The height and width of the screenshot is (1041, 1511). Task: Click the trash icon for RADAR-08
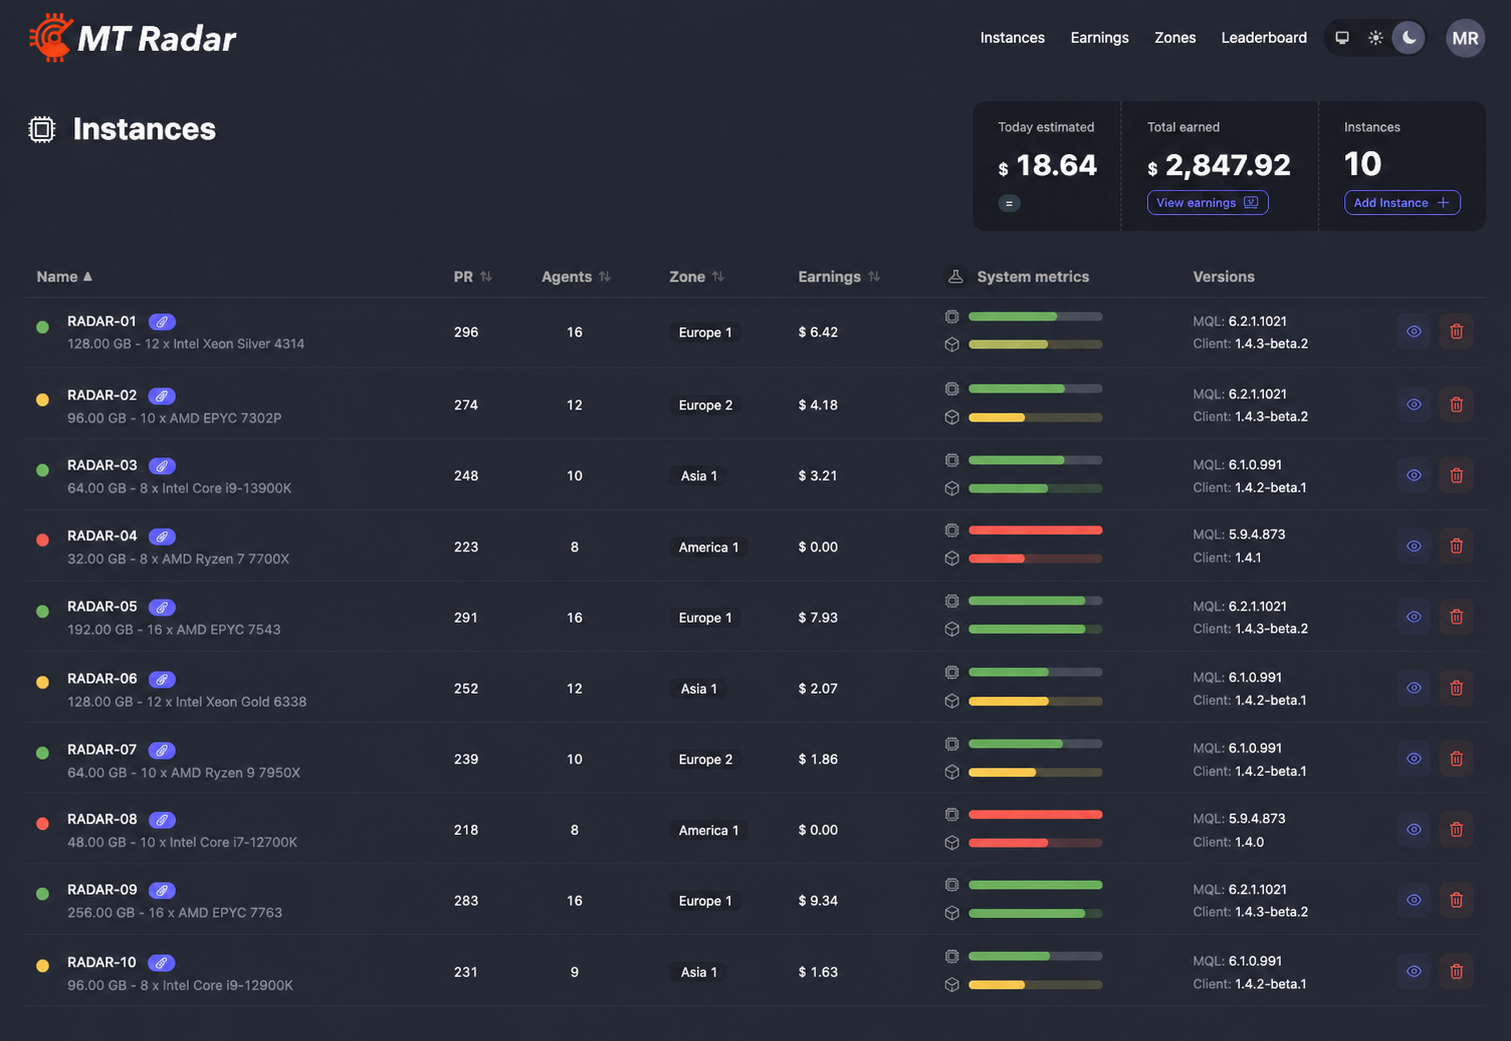[x=1456, y=829]
